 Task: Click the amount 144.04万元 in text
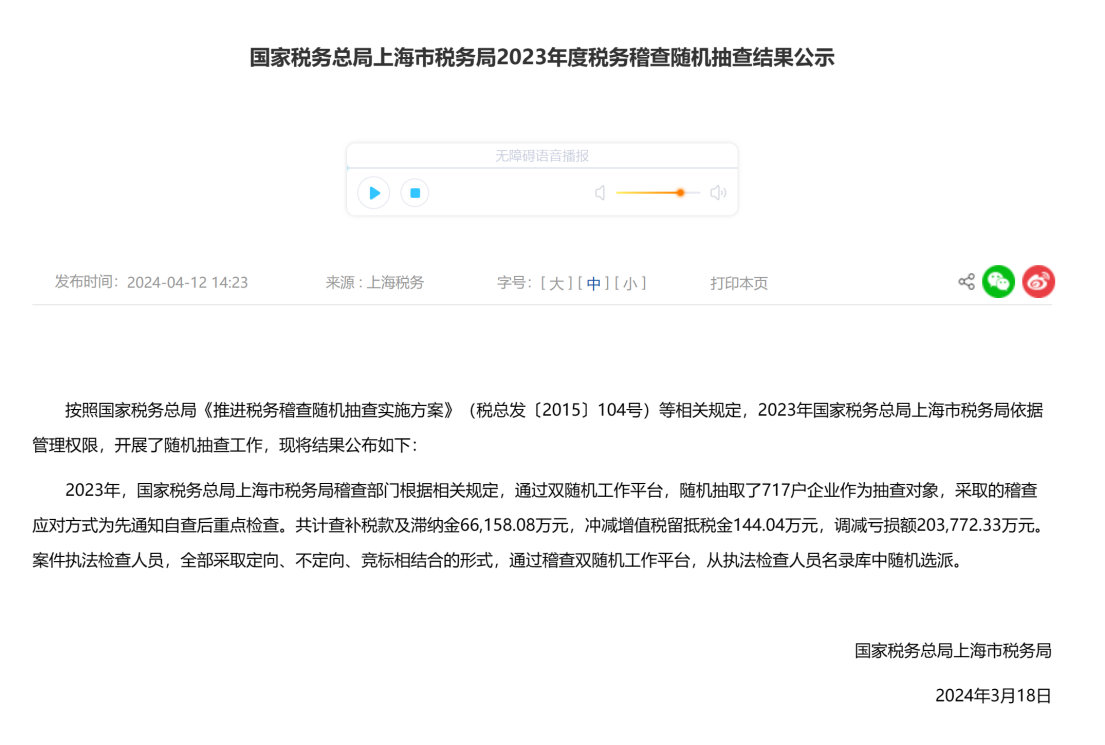click(x=776, y=525)
